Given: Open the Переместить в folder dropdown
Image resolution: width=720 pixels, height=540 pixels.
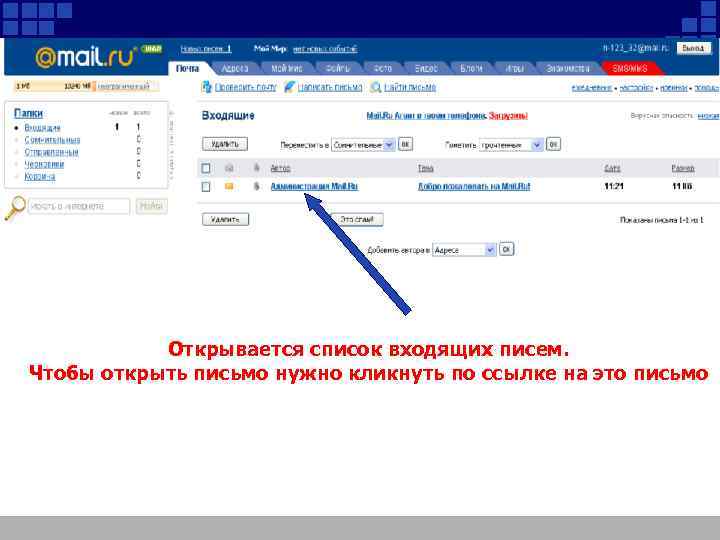Looking at the screenshot, I should pos(363,145).
